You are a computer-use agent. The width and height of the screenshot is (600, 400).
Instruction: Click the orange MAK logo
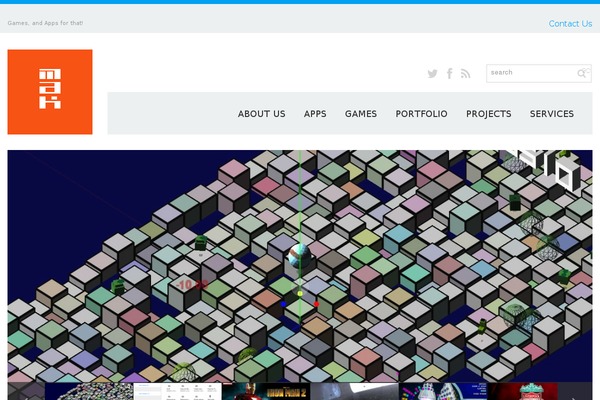click(x=50, y=92)
